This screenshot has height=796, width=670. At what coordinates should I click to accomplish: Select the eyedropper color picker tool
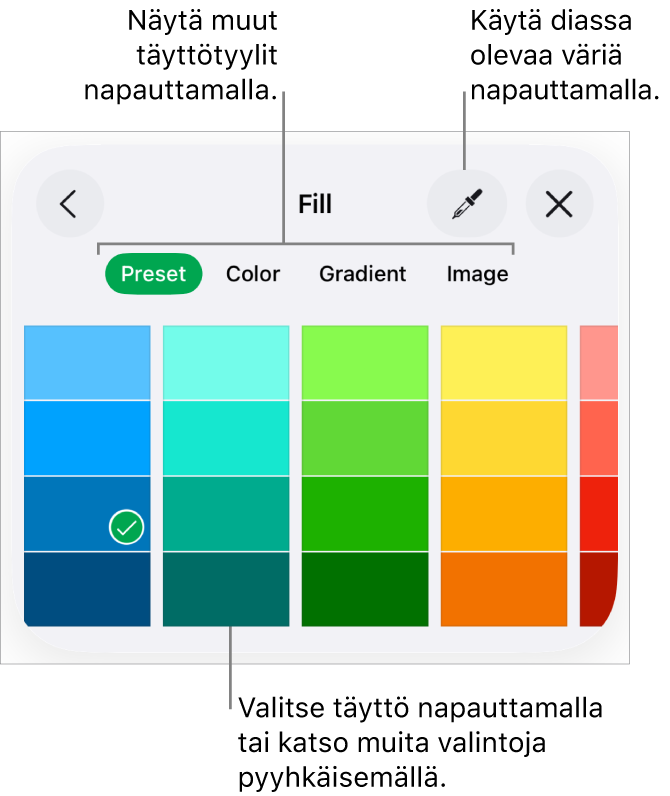tap(466, 204)
